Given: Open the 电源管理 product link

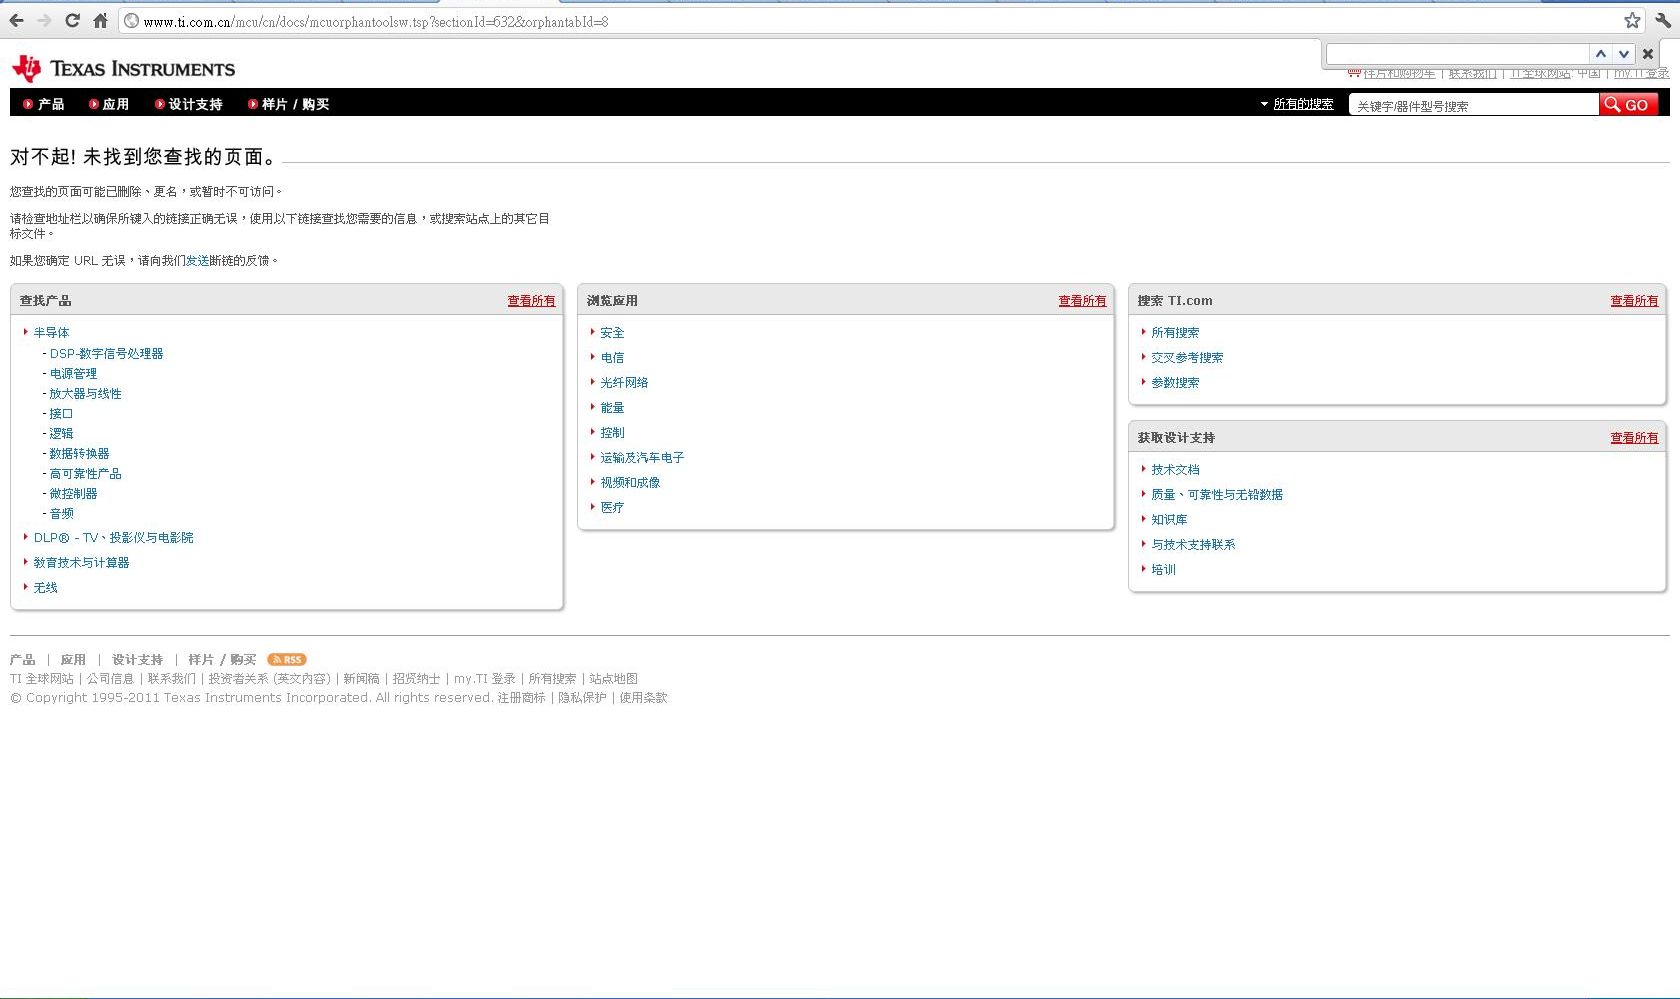Looking at the screenshot, I should [x=73, y=374].
